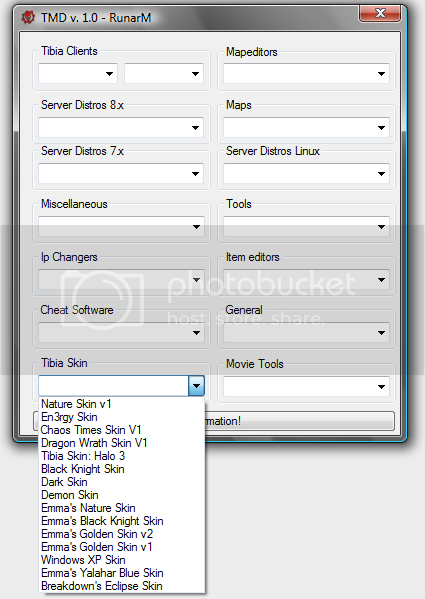Screen dimensions: 425x599
Task: Open the second Tibia Clients dropdown
Action: pyautogui.click(x=164, y=73)
